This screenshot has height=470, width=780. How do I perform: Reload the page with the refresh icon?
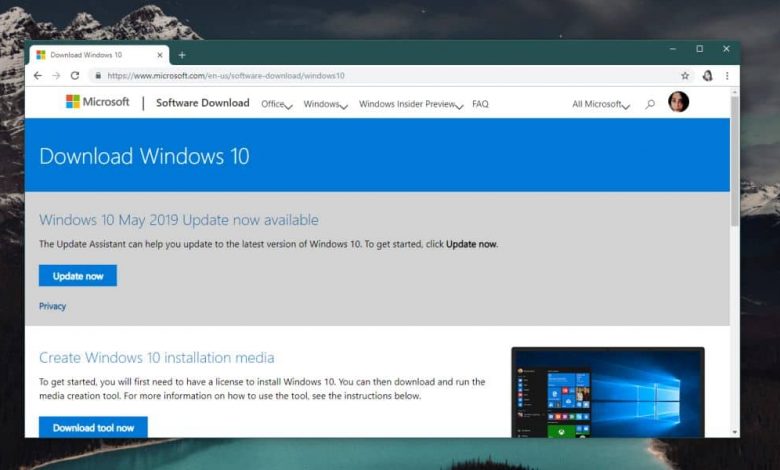coord(75,76)
